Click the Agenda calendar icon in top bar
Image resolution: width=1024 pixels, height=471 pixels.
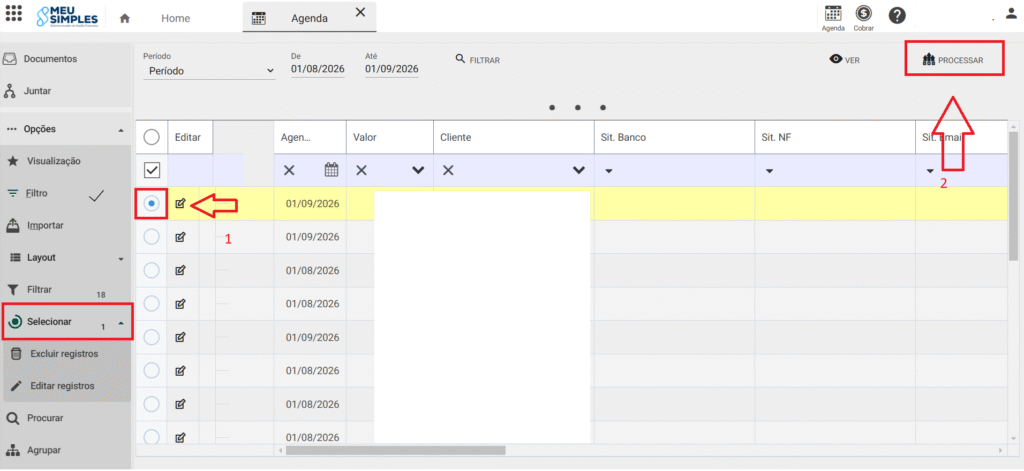click(832, 14)
